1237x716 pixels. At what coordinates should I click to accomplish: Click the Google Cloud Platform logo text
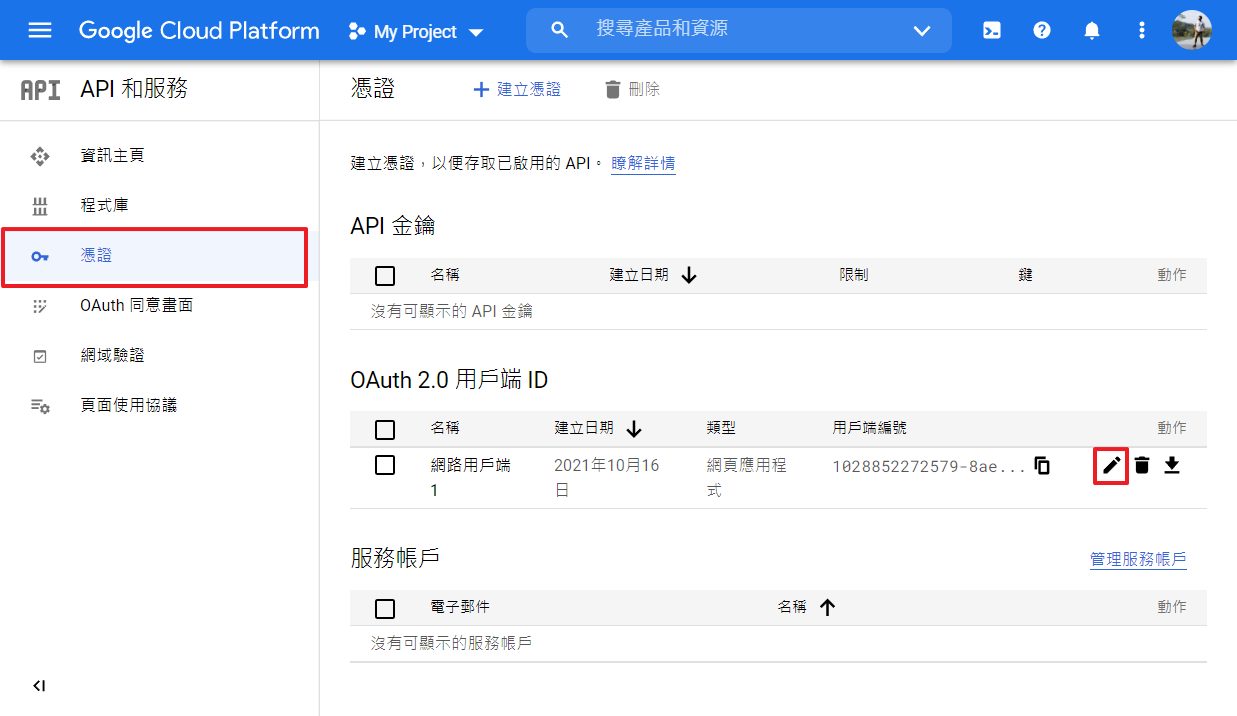[199, 31]
